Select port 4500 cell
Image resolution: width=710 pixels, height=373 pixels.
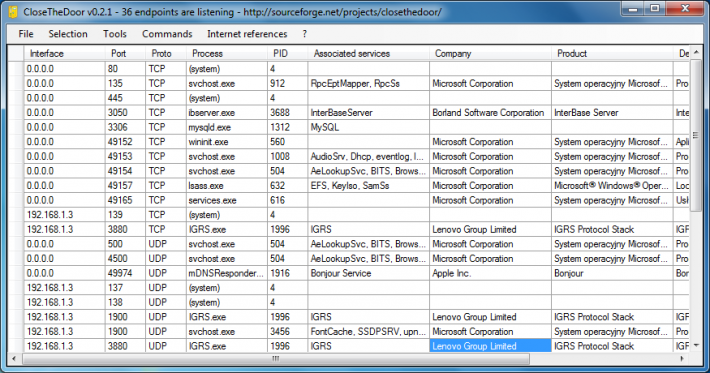[125, 258]
